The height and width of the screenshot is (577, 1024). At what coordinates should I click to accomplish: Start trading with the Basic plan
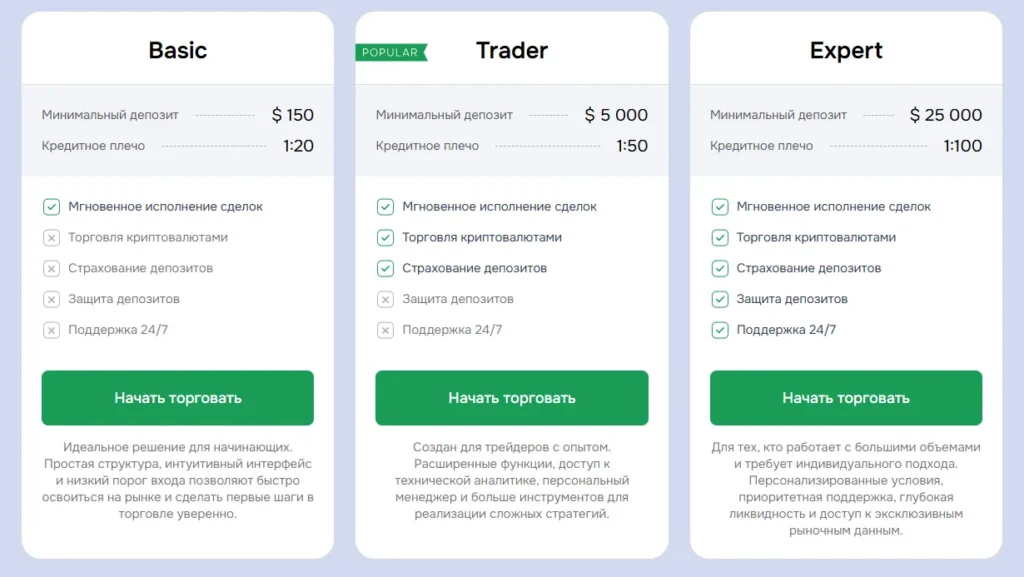point(178,398)
